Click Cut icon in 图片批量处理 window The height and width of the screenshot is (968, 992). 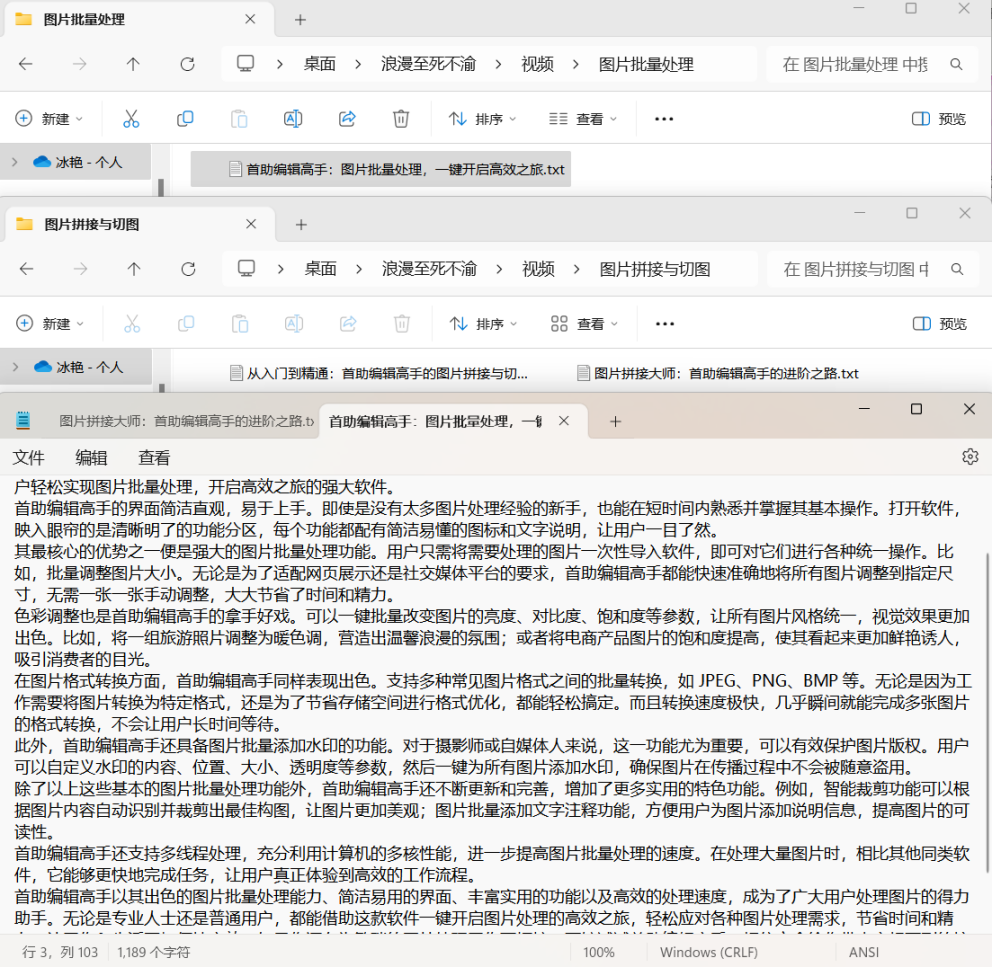(131, 119)
